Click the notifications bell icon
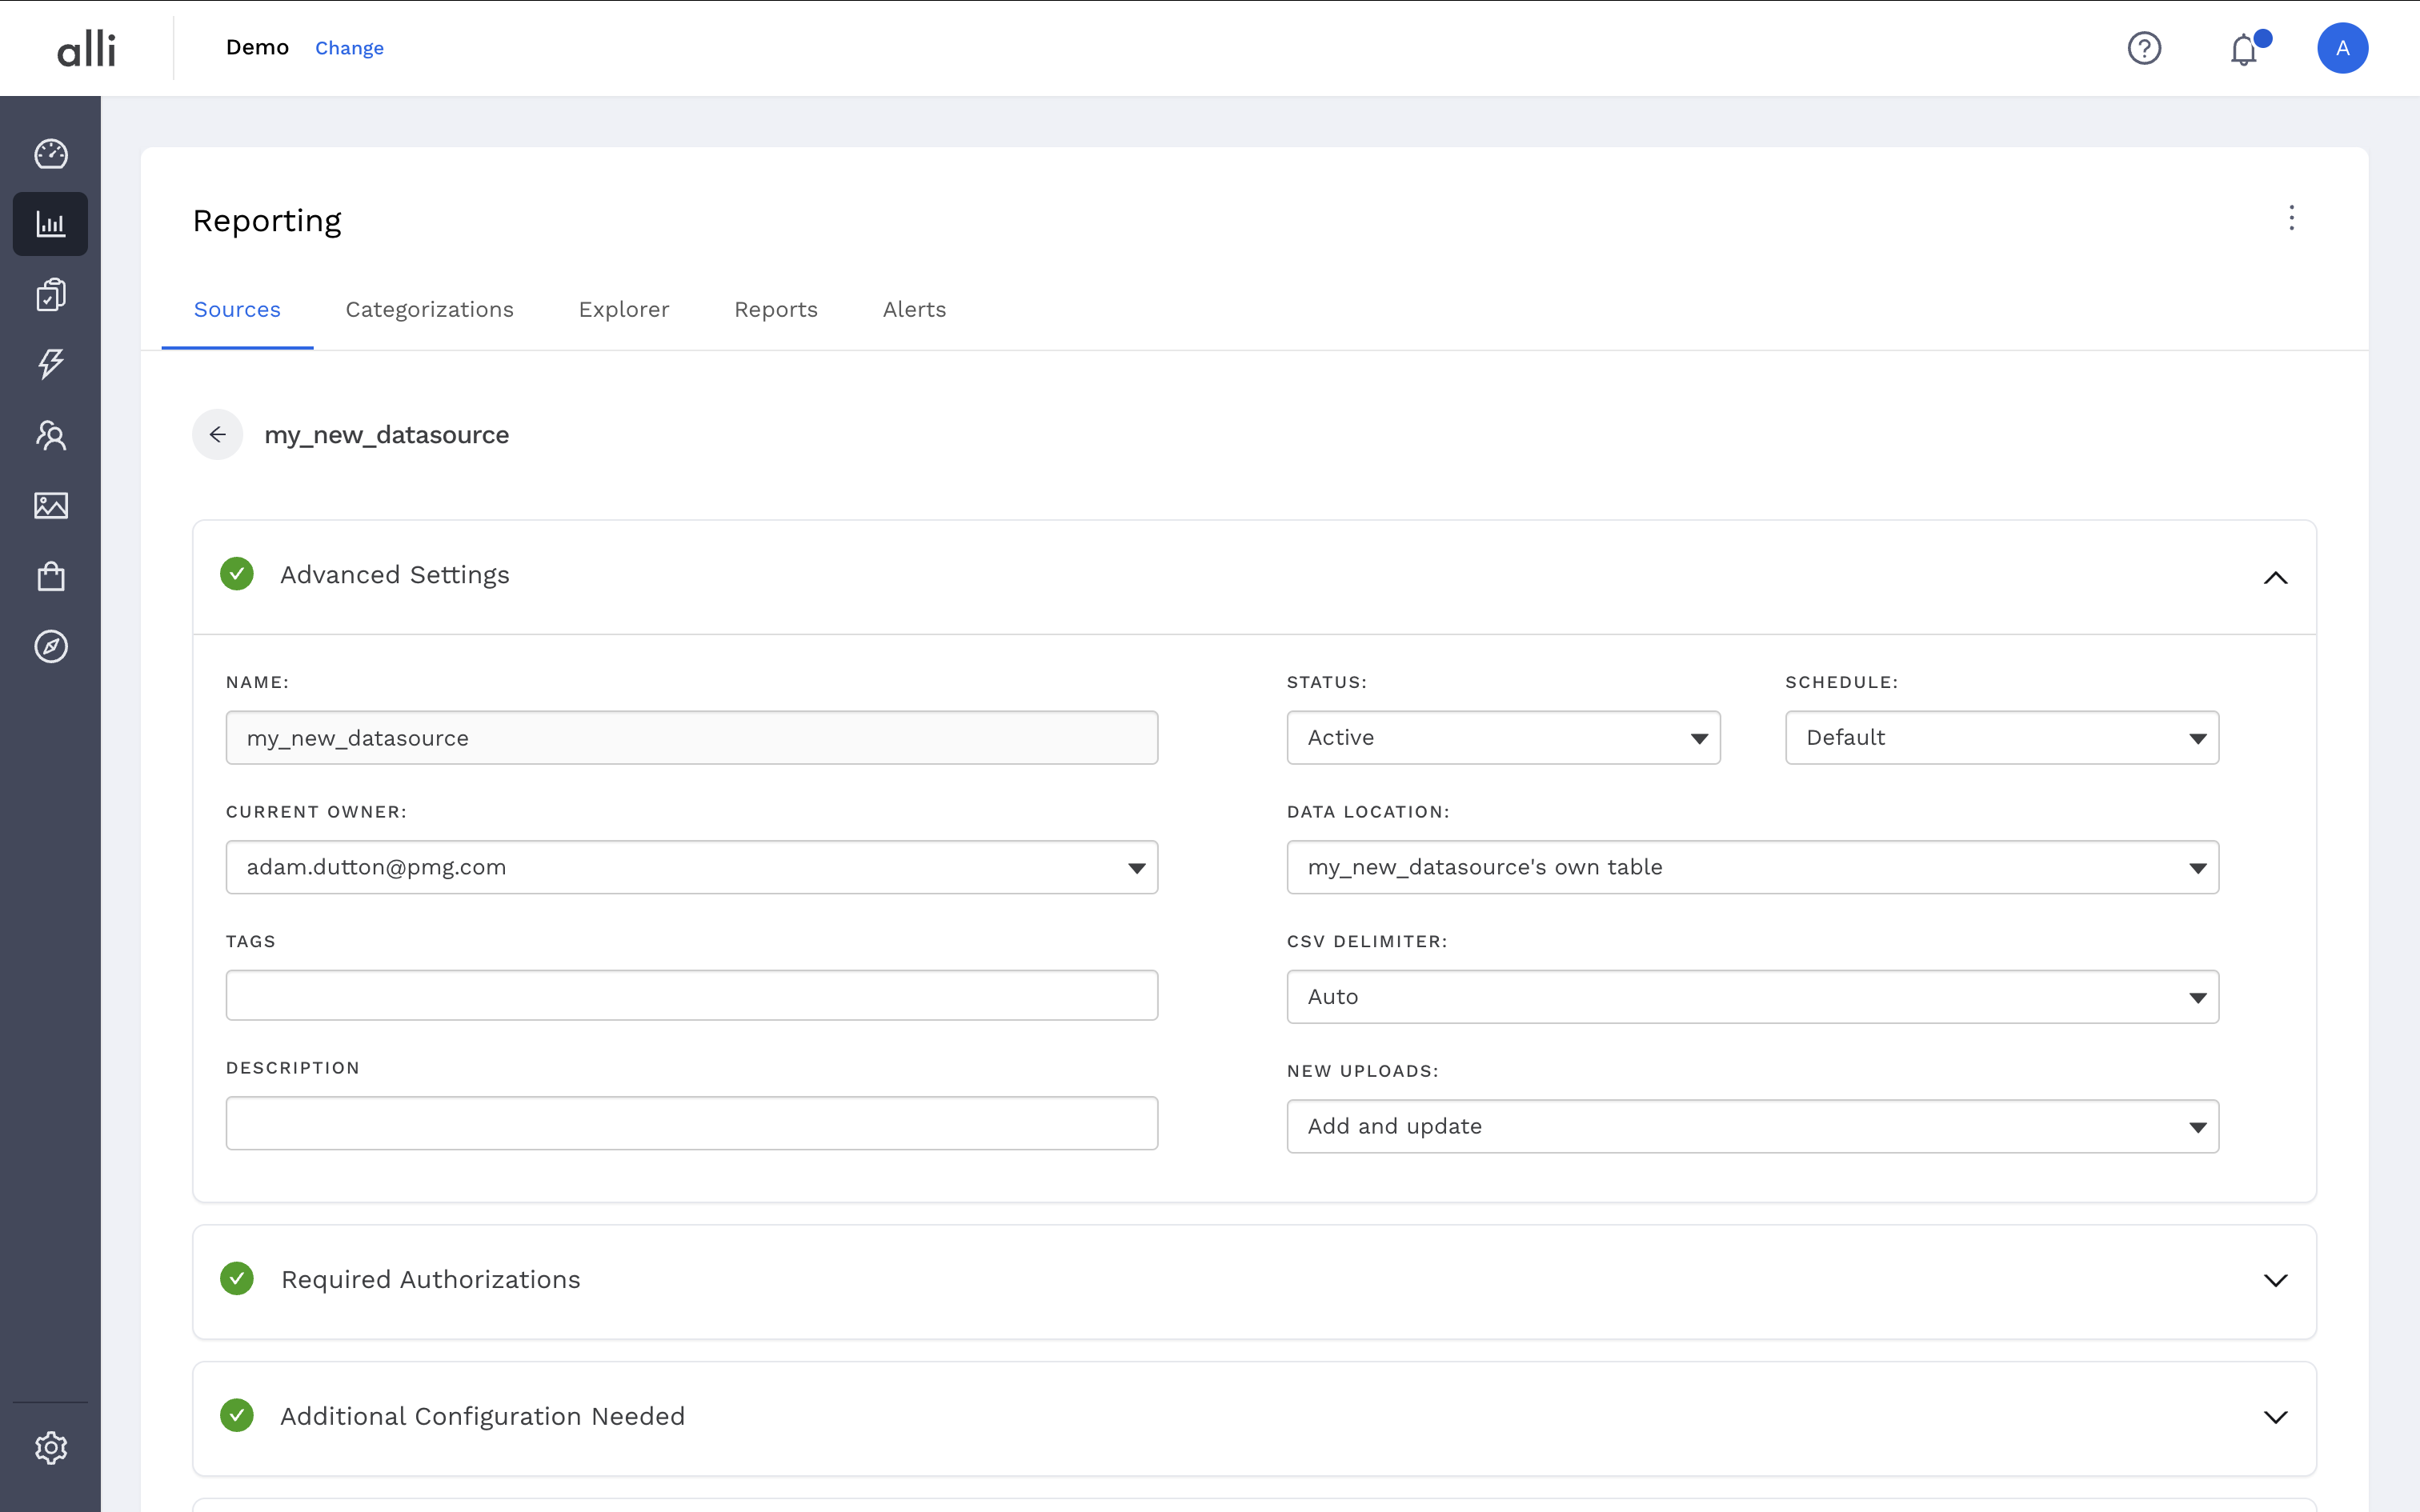This screenshot has height=1512, width=2420. pos(2244,49)
